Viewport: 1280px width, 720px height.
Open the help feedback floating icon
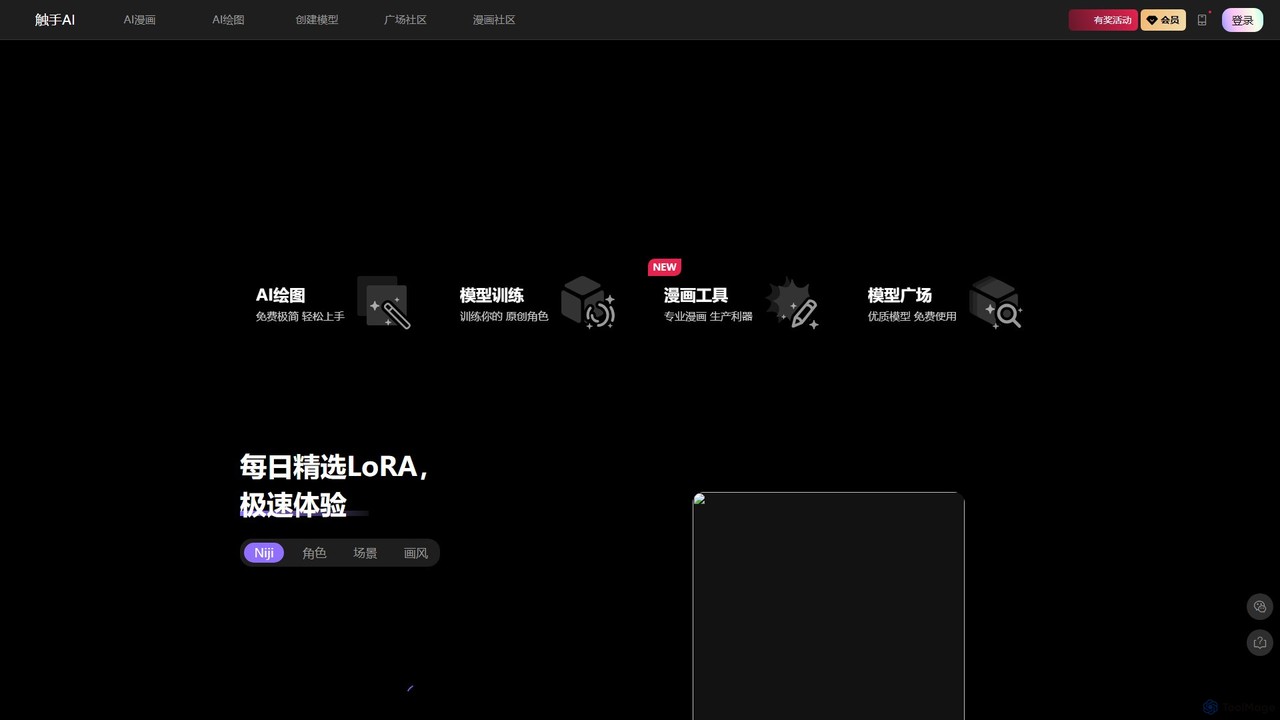pyautogui.click(x=1260, y=642)
